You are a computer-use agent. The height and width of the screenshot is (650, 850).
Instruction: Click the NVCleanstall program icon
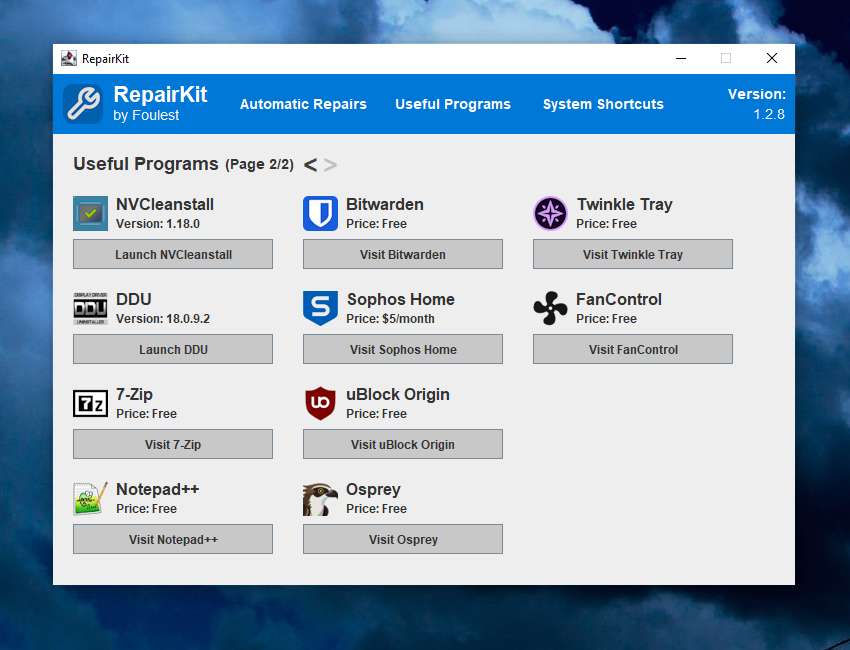tap(91, 214)
